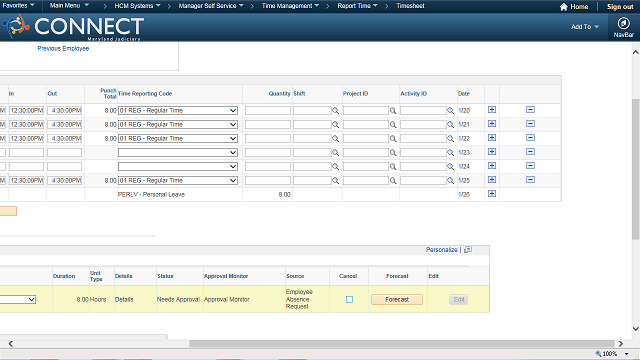Image resolution: width=640 pixels, height=360 pixels.
Task: Add a row for date 1/23
Action: click(492, 152)
